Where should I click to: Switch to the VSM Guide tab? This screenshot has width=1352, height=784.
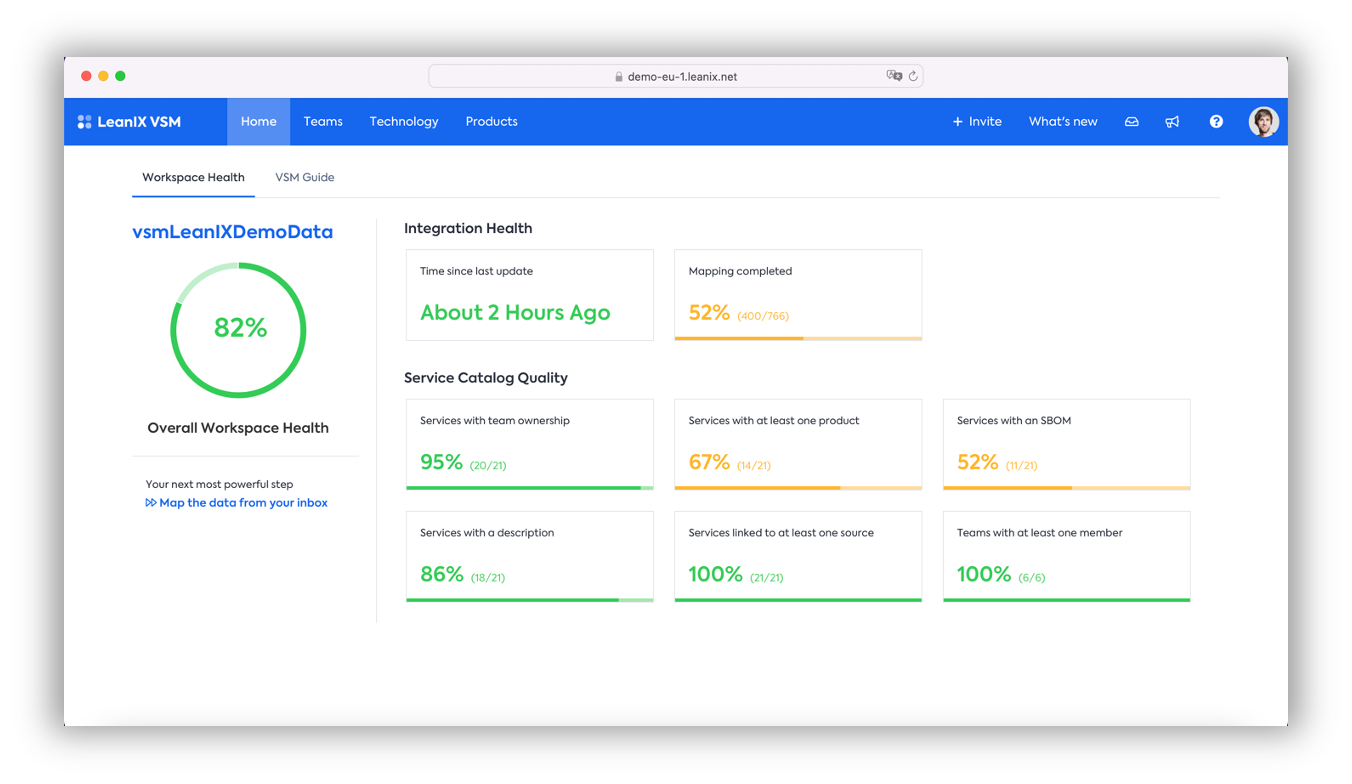tap(305, 177)
